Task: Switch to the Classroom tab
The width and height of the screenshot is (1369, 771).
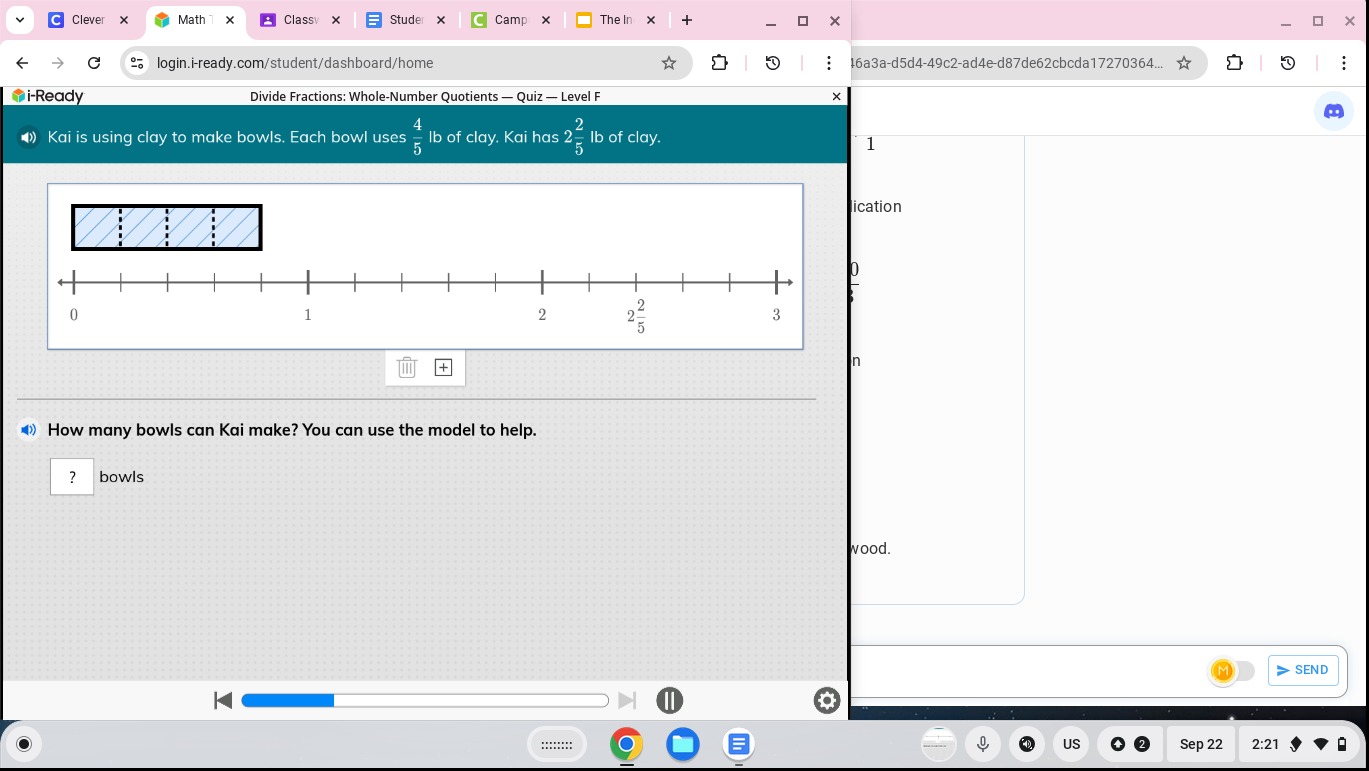Action: (x=298, y=20)
